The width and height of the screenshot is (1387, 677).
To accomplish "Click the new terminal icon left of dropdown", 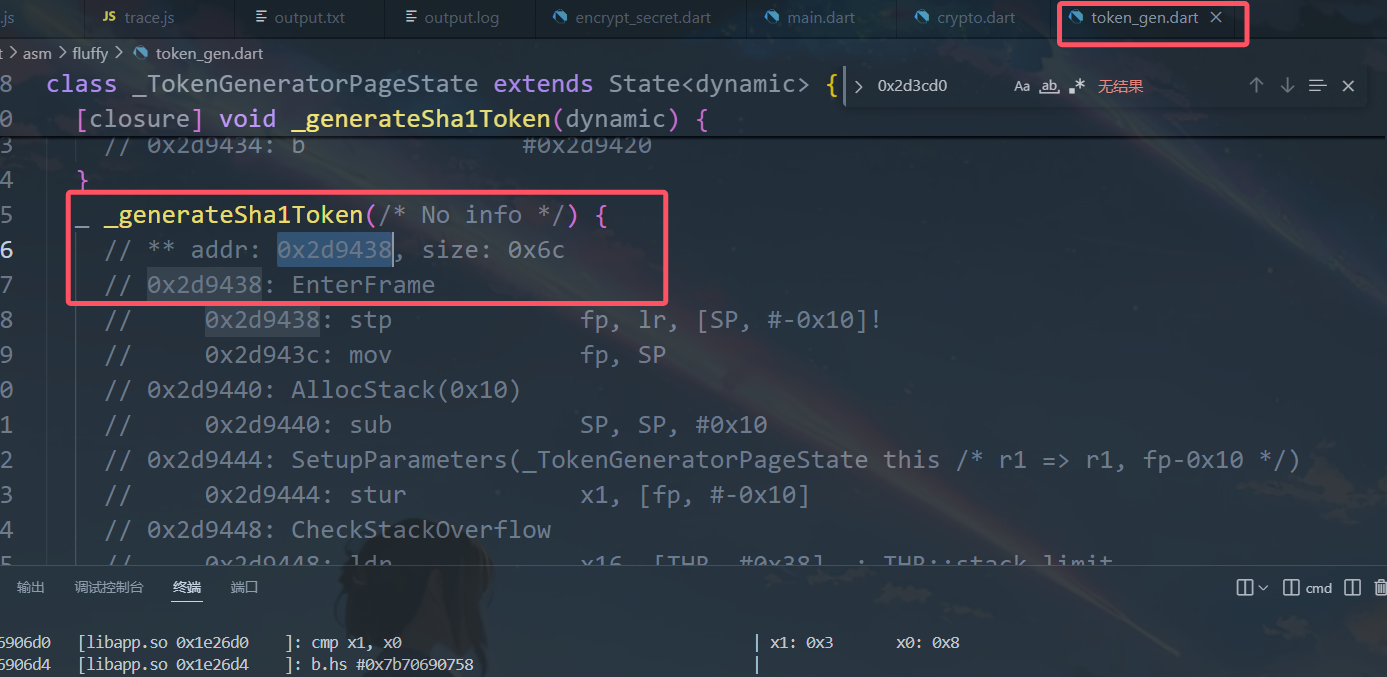I will pos(1245,588).
